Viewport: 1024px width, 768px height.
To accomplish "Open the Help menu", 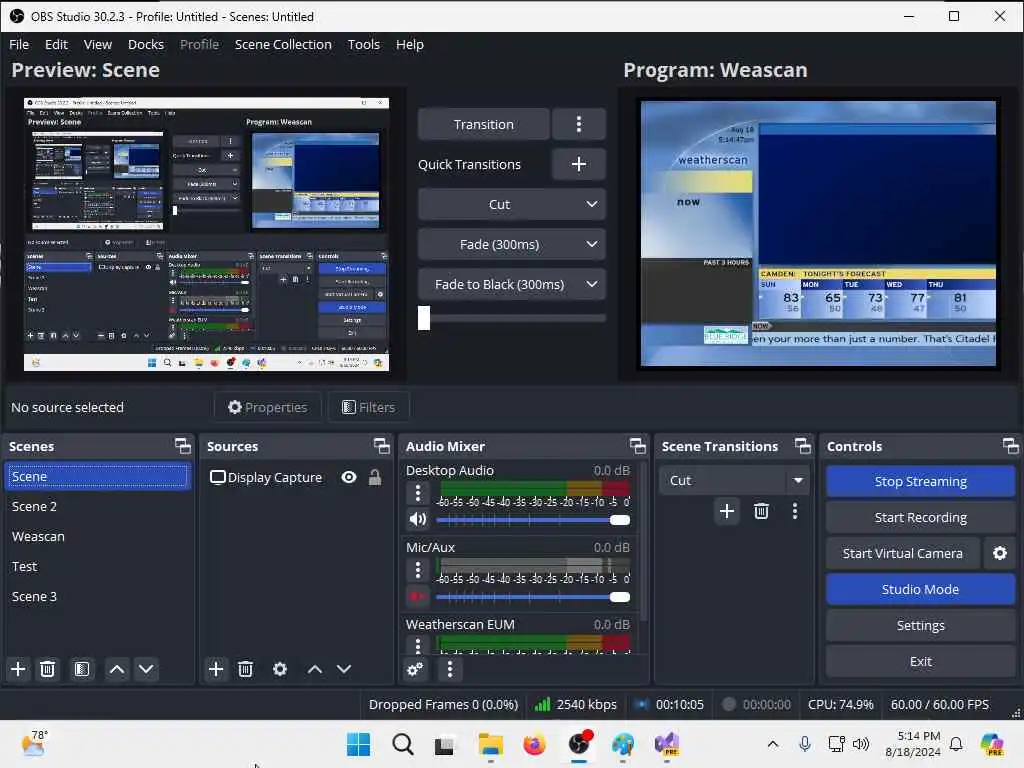I will click(409, 44).
